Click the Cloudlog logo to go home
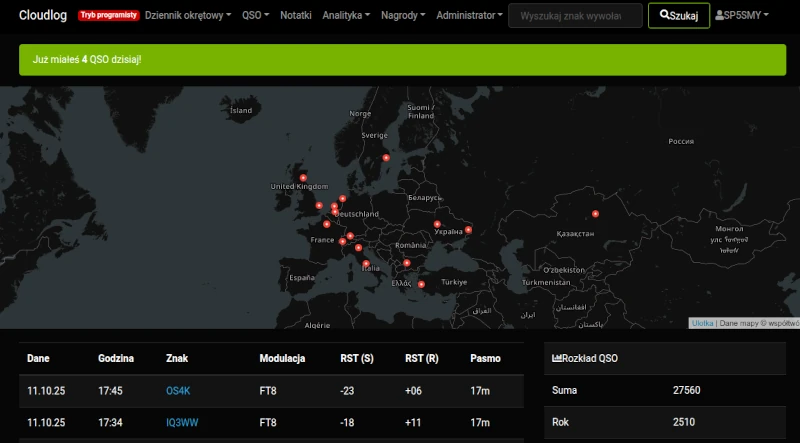This screenshot has width=800, height=443. tap(44, 16)
